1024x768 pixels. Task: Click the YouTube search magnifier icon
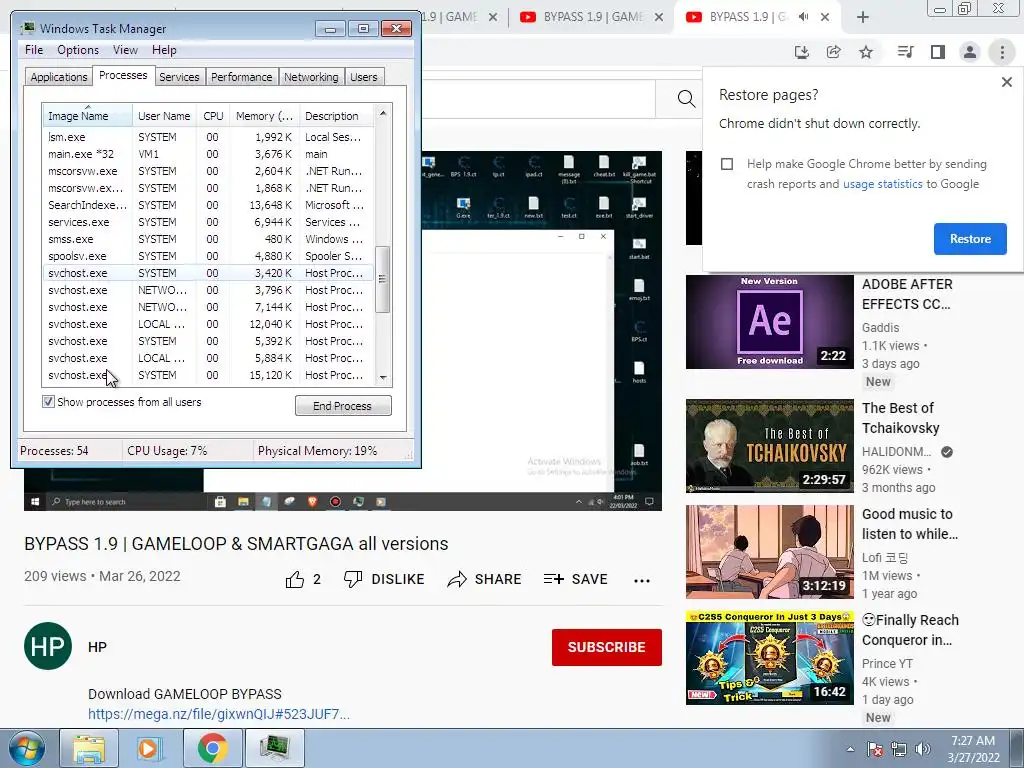point(686,99)
